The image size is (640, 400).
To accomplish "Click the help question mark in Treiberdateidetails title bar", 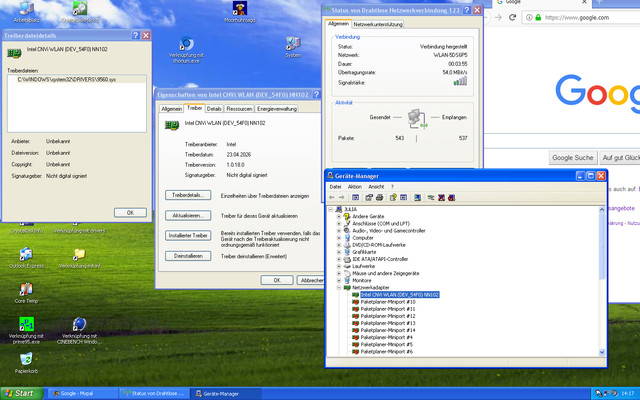I will (136, 36).
